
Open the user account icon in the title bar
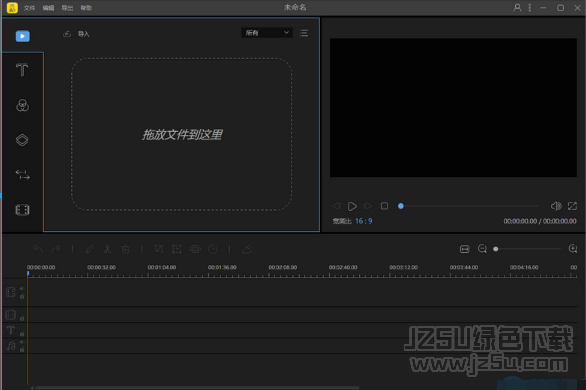pyautogui.click(x=517, y=7)
